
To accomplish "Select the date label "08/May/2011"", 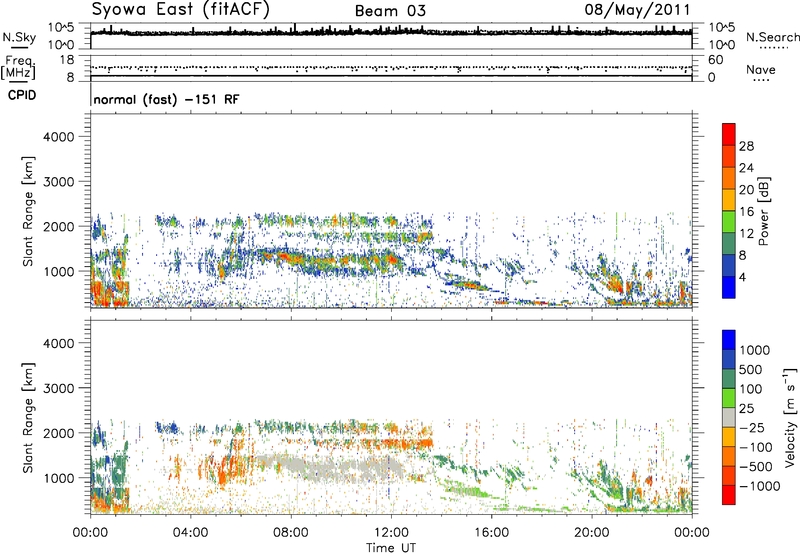I will point(637,9).
